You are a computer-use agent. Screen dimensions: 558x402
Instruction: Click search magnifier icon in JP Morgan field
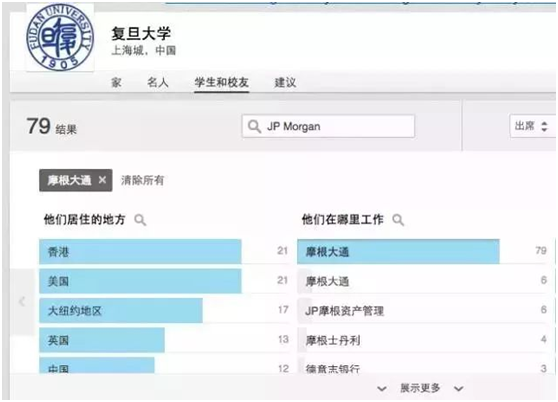pos(254,126)
